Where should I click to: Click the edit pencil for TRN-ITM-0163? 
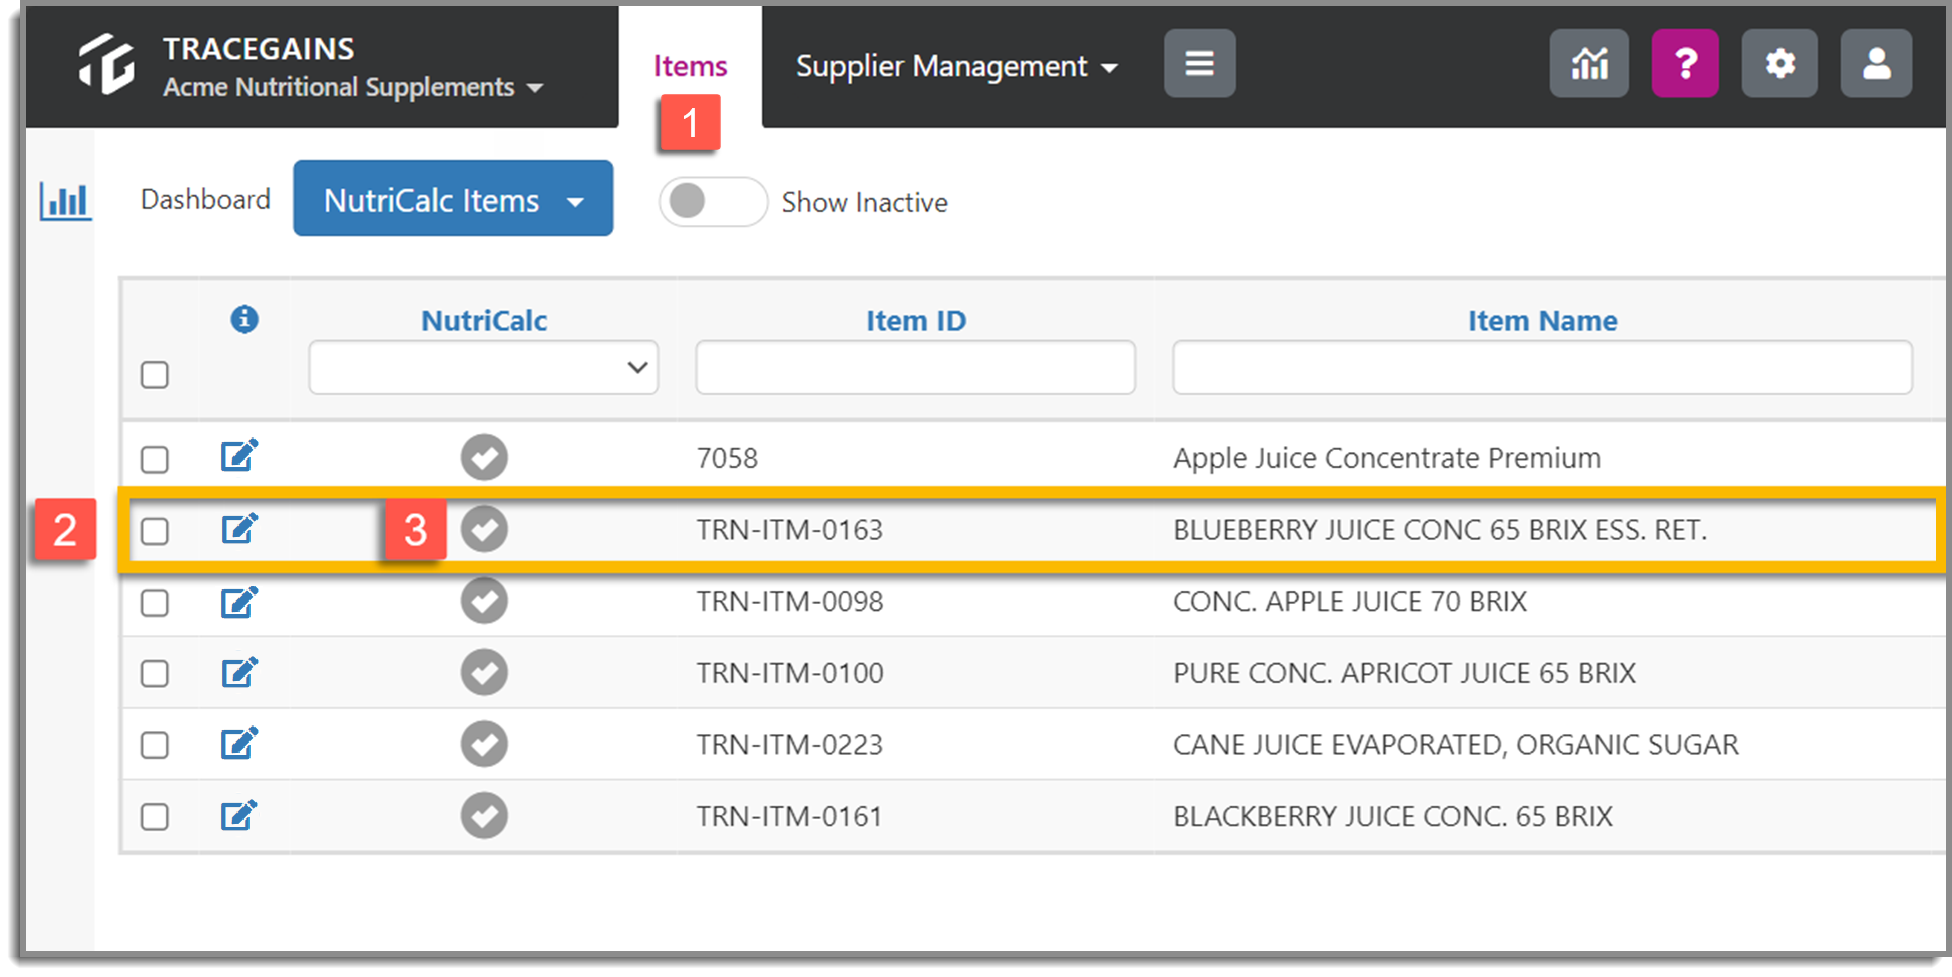pyautogui.click(x=238, y=528)
